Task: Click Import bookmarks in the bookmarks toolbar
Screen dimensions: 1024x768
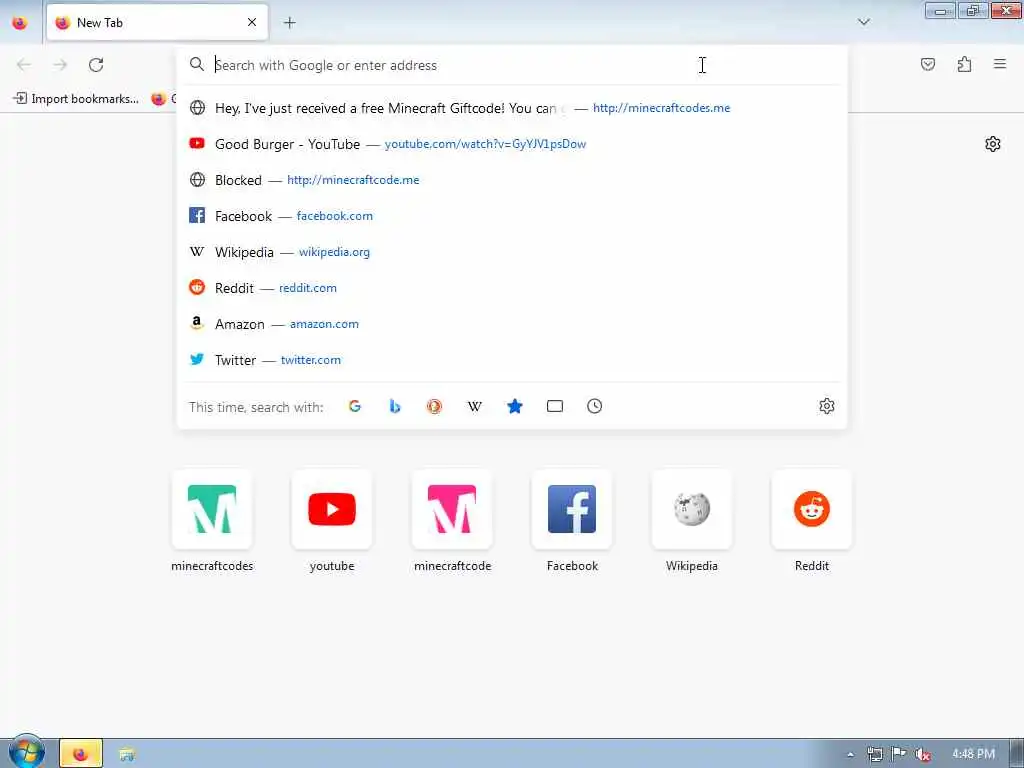Action: (x=76, y=99)
